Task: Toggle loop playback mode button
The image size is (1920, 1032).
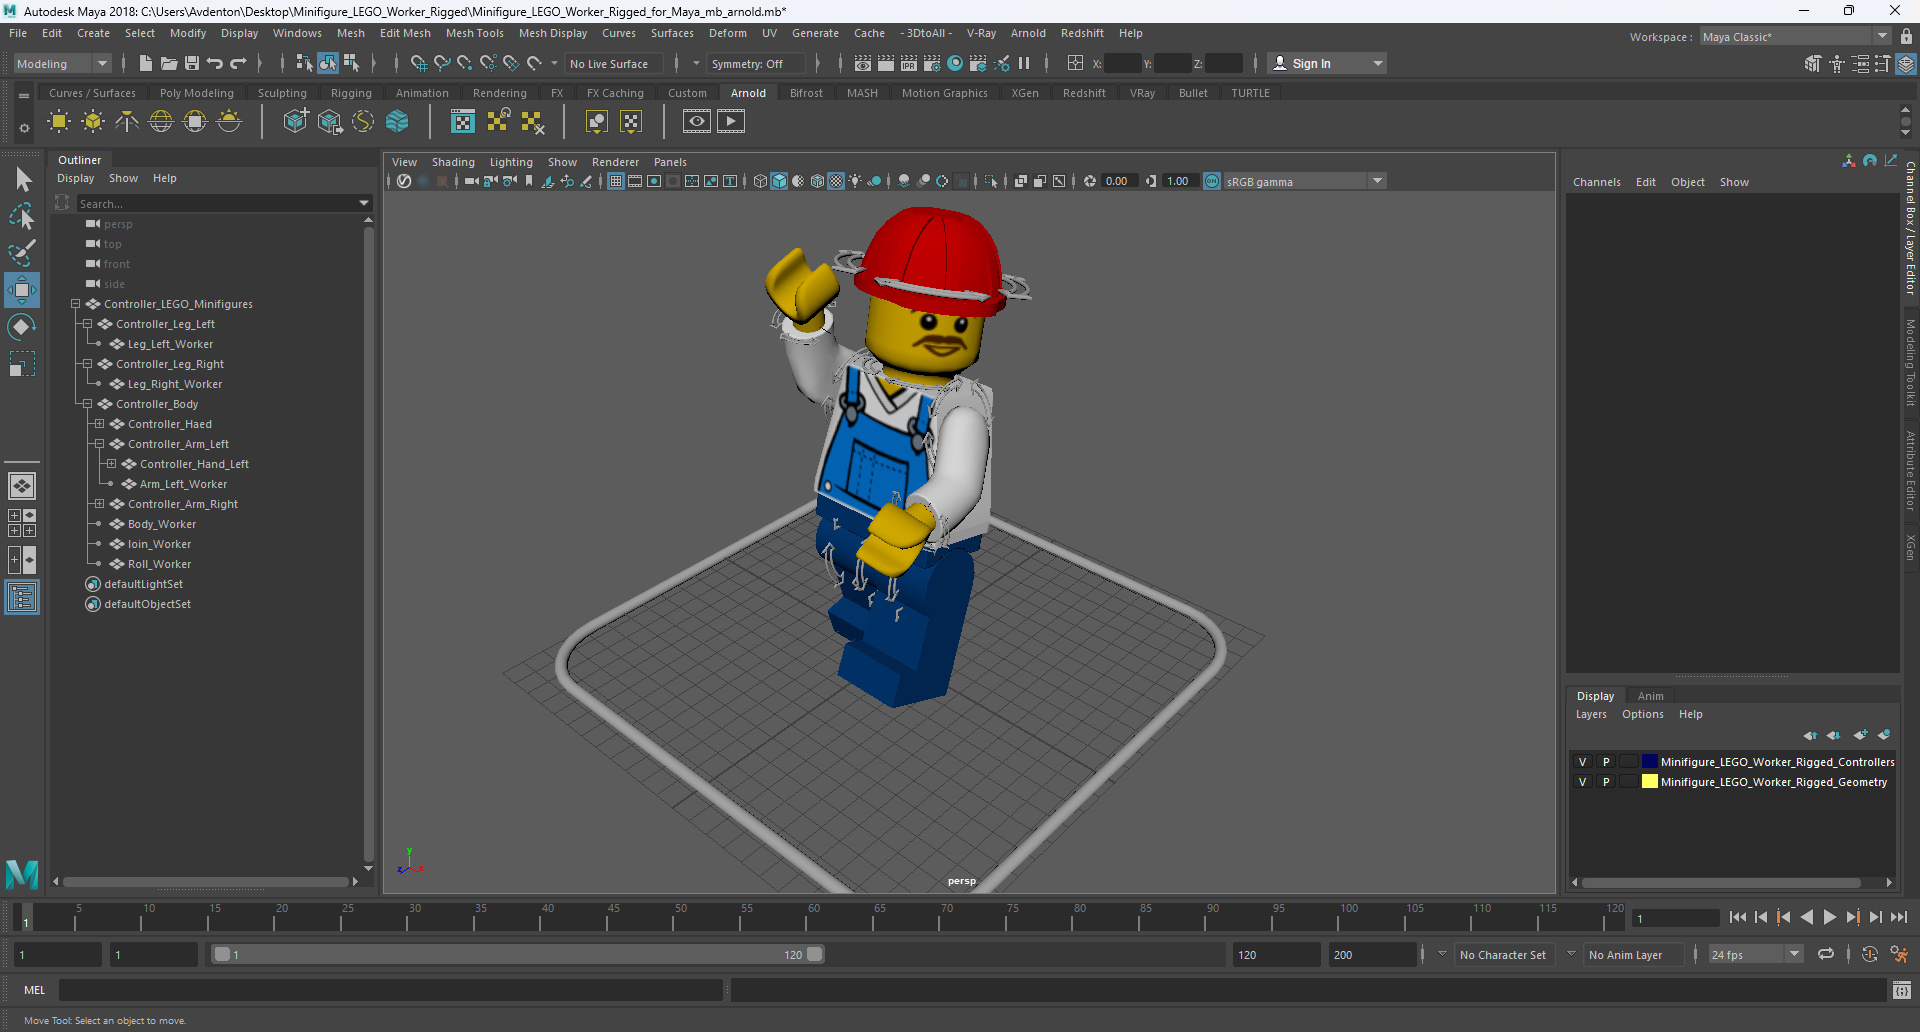Action: [x=1826, y=954]
